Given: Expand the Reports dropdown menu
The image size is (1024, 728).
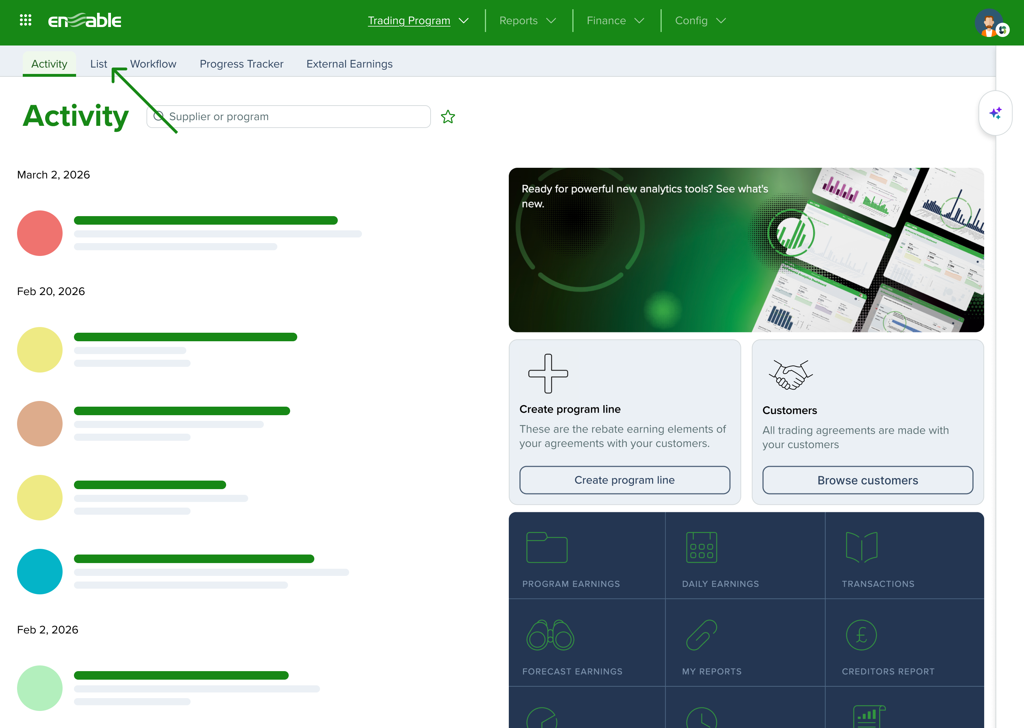Looking at the screenshot, I should coord(528,21).
